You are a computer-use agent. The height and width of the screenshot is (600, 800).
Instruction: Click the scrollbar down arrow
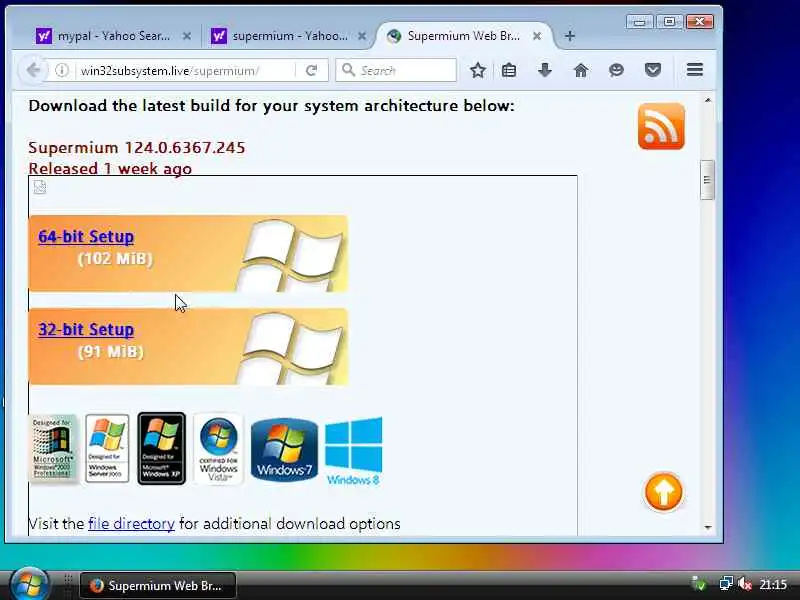[x=708, y=527]
